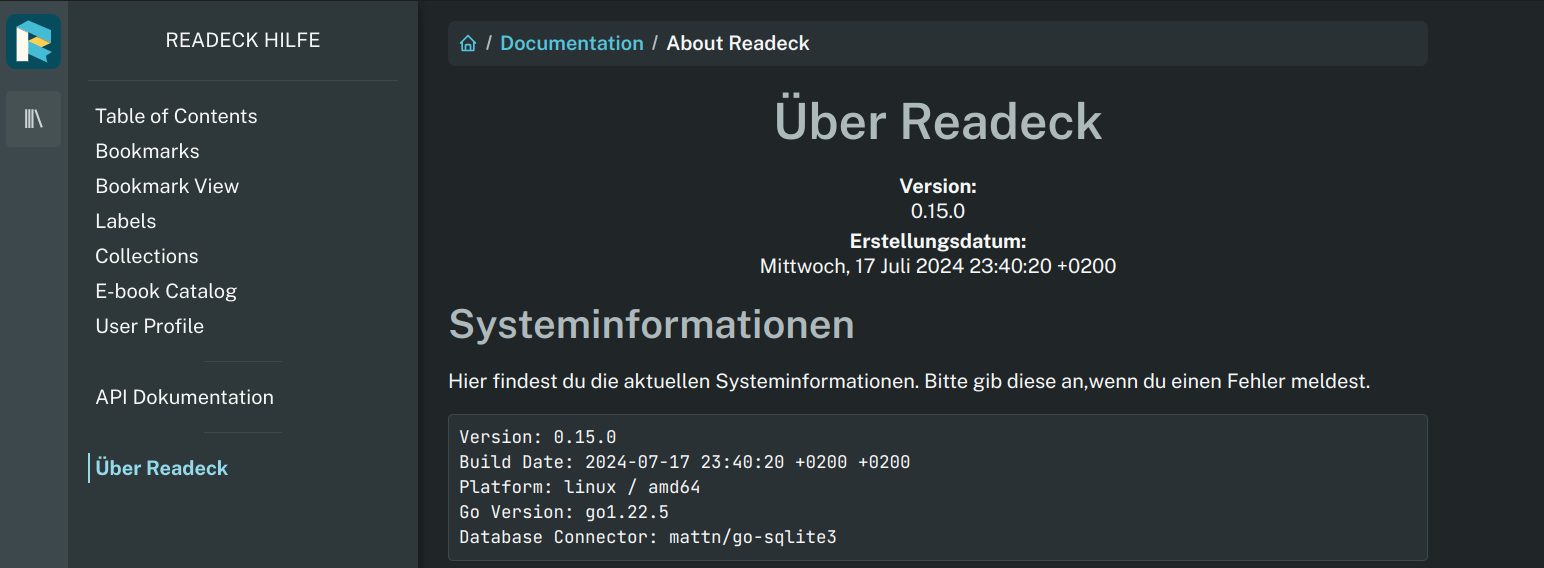
Task: Open the Bookmarks help page
Action: coord(147,151)
